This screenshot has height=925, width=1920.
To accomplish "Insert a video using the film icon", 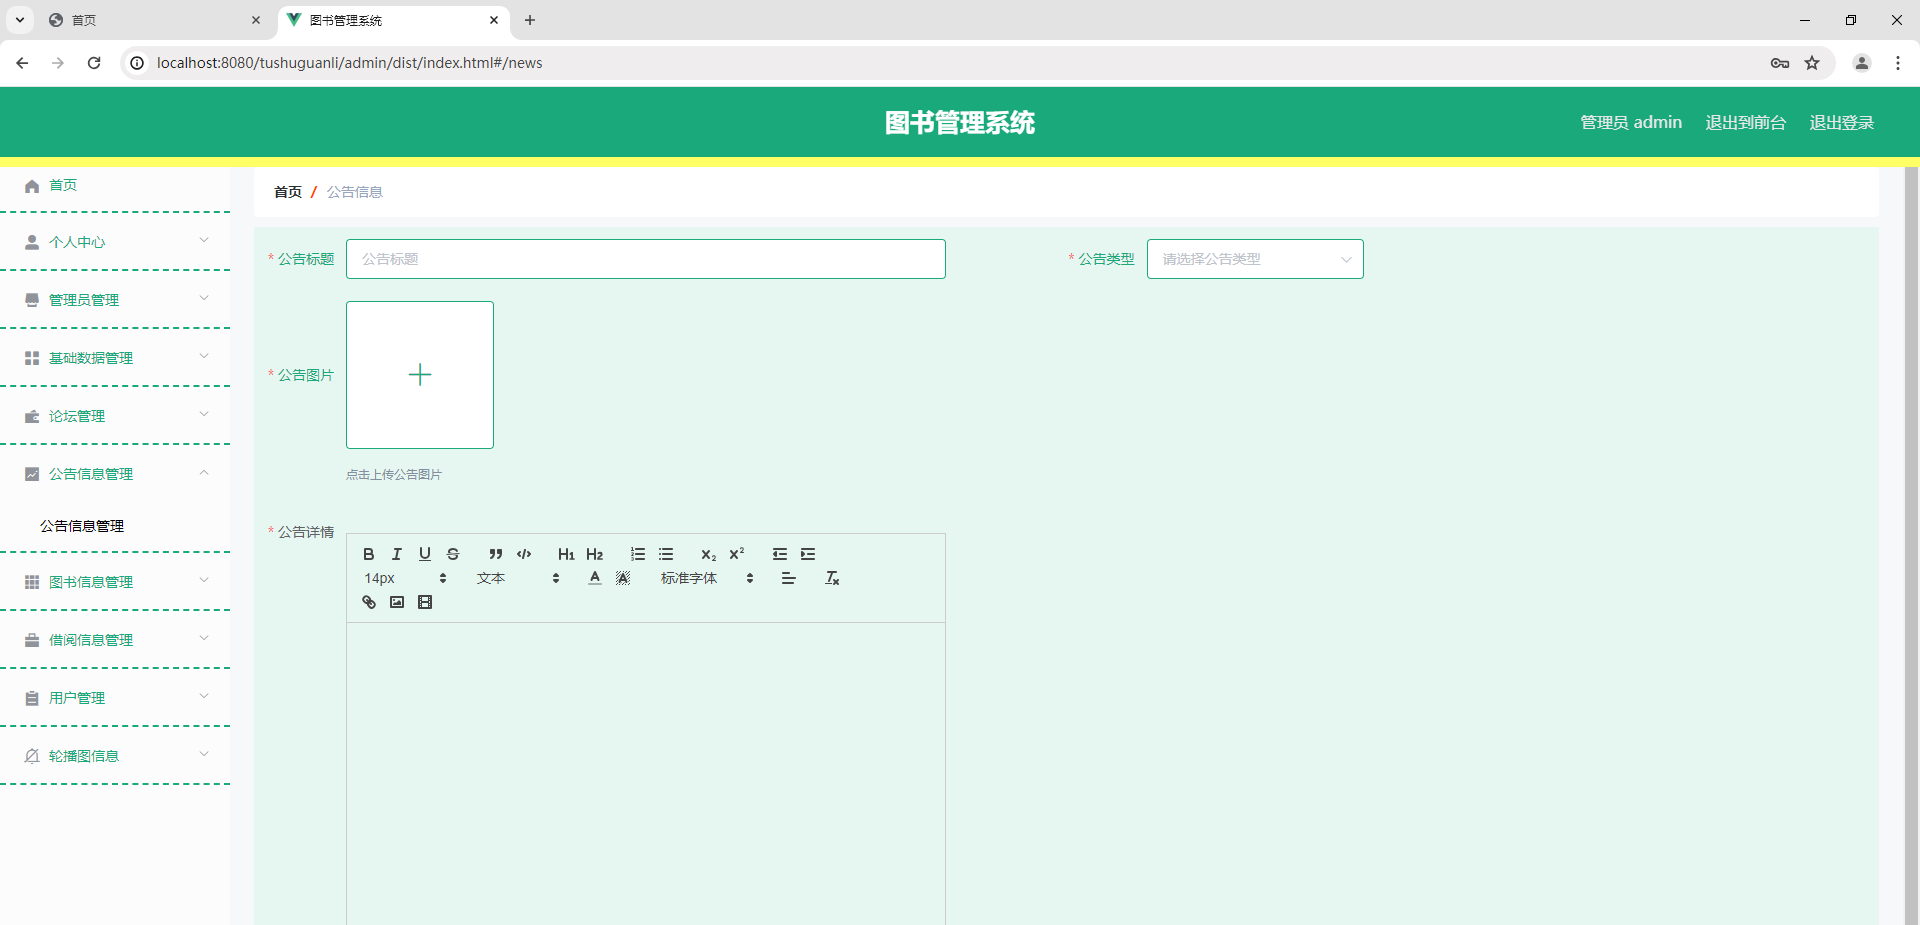I will pos(425,602).
